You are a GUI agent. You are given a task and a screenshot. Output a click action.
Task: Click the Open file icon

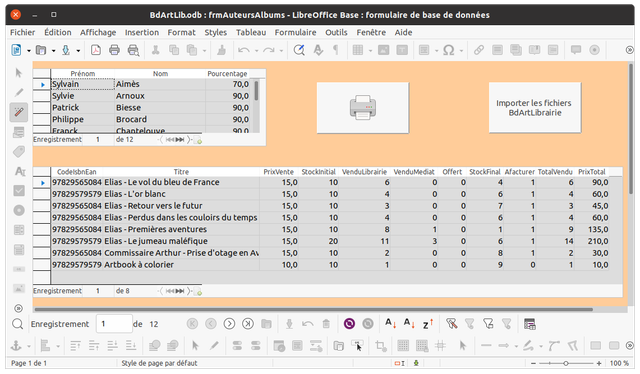click(x=41, y=50)
